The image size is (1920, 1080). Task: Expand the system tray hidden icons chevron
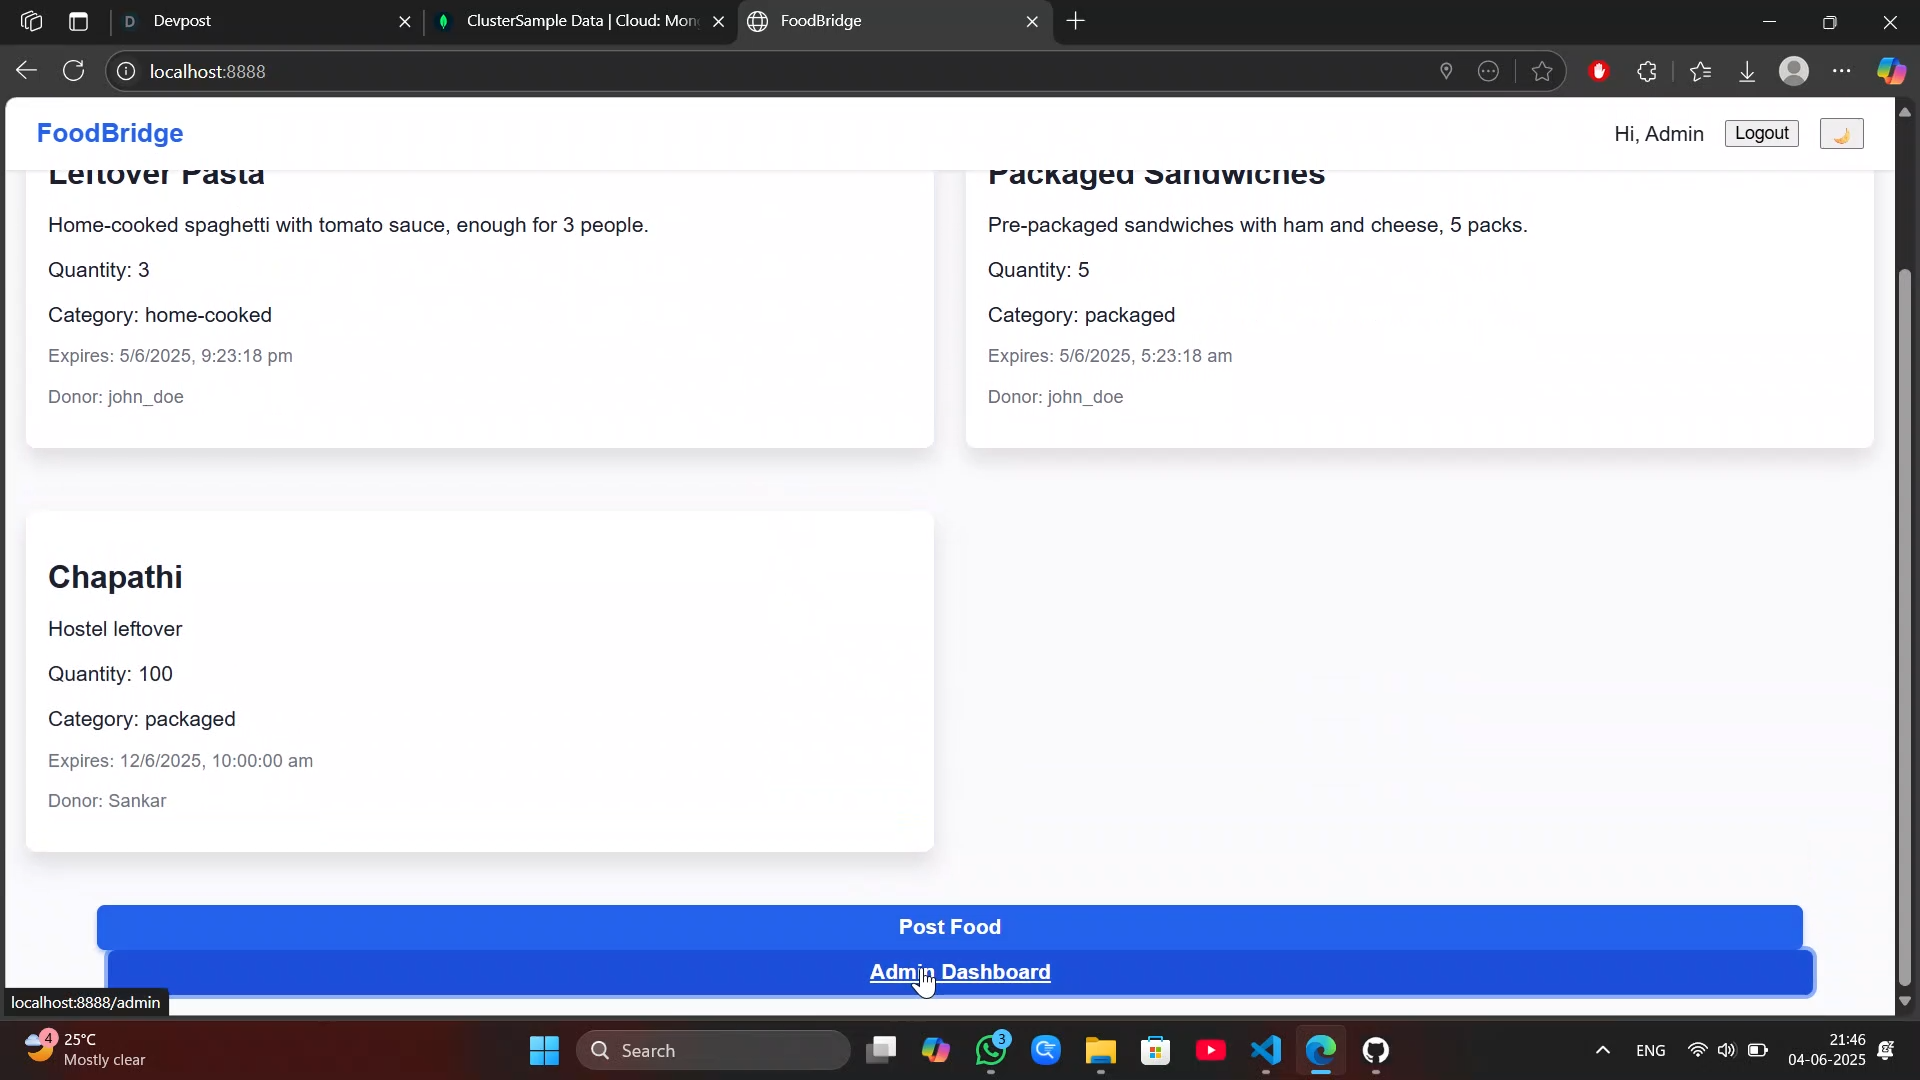point(1602,1051)
